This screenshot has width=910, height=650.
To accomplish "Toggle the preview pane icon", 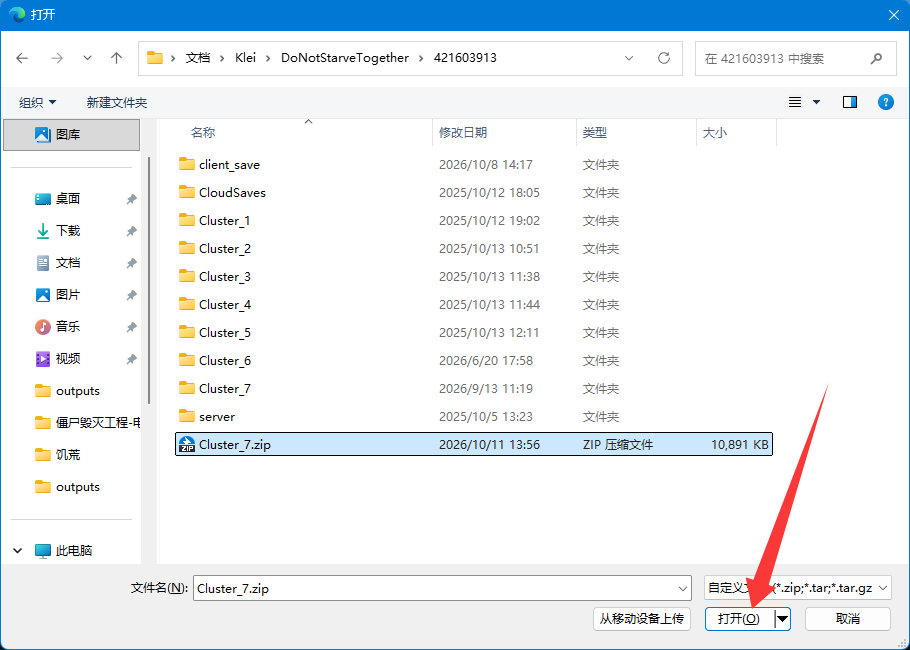I will point(850,102).
